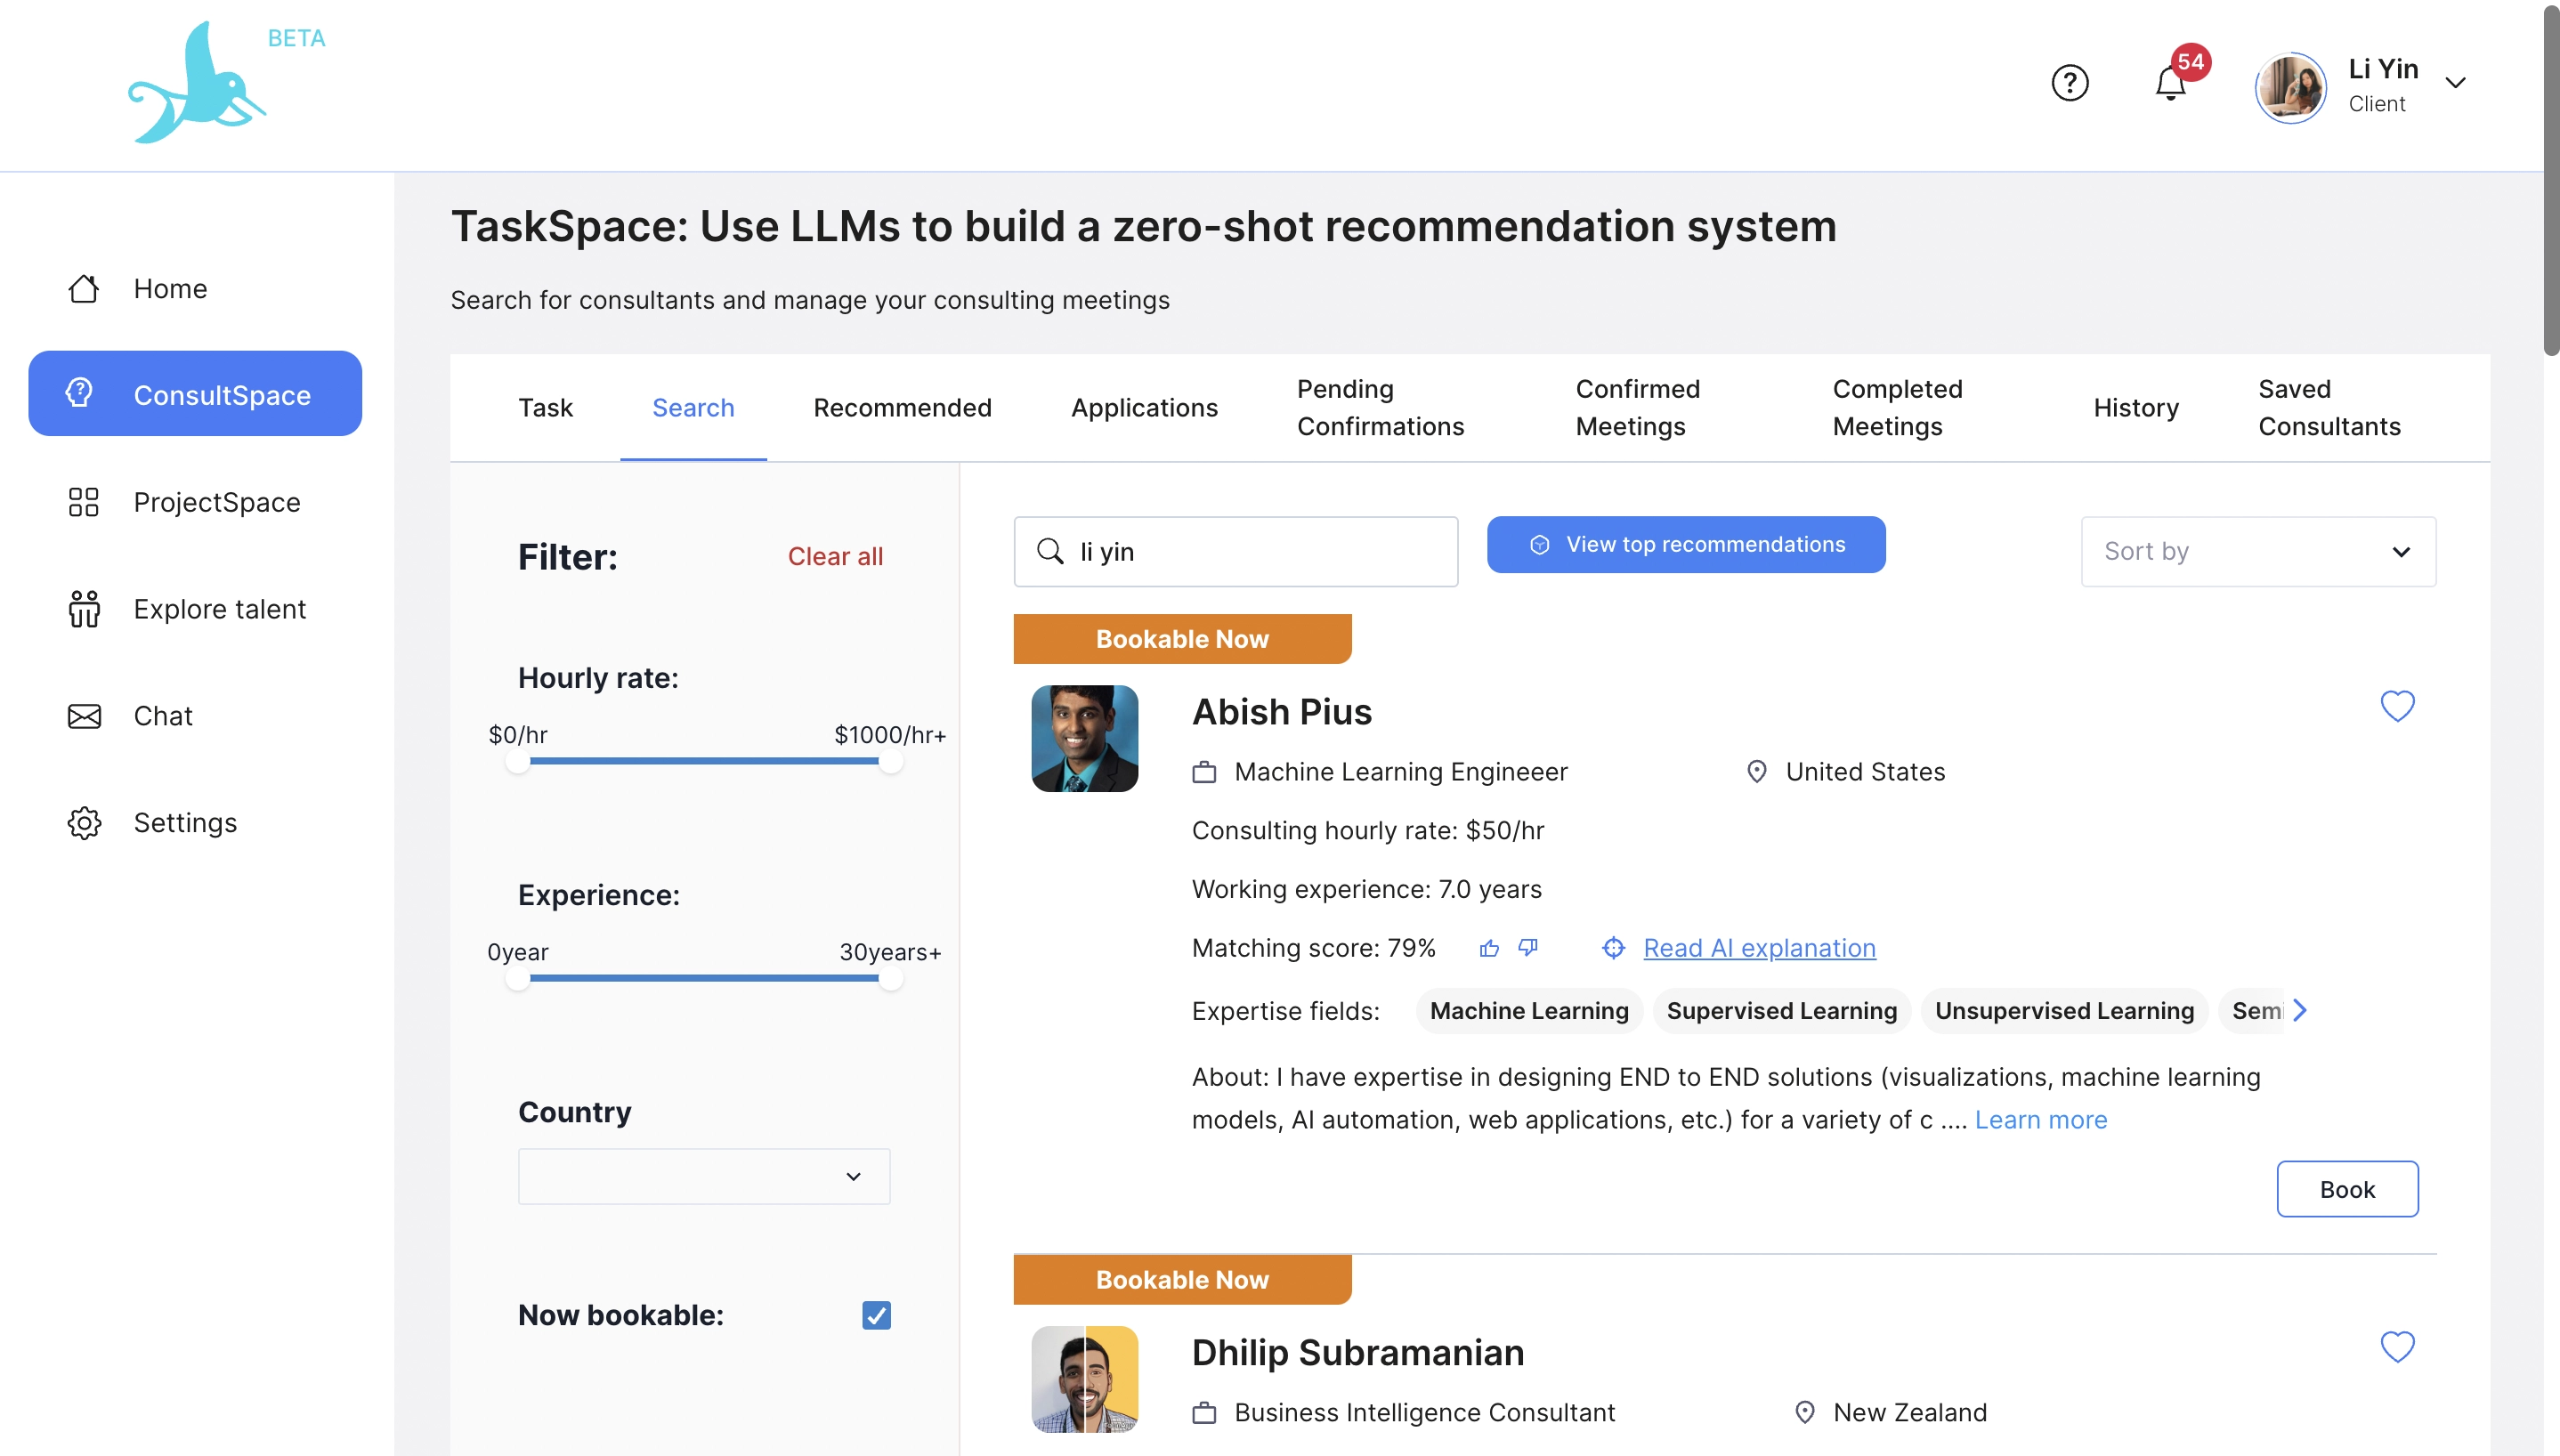Switch to the Recommended tab
2560x1456 pixels.
click(902, 408)
